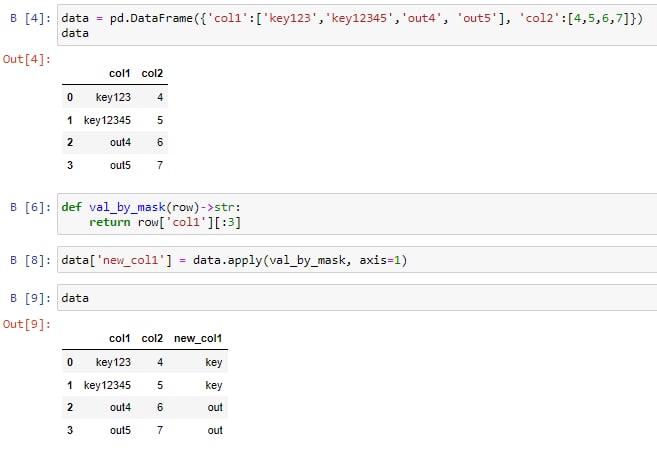Screen dimensions: 657x449
Task: Click the code cell creating pd.DataFrame
Action: [x=357, y=25]
